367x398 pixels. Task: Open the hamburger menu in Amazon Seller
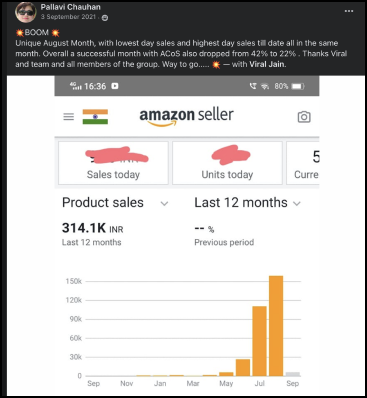point(69,117)
